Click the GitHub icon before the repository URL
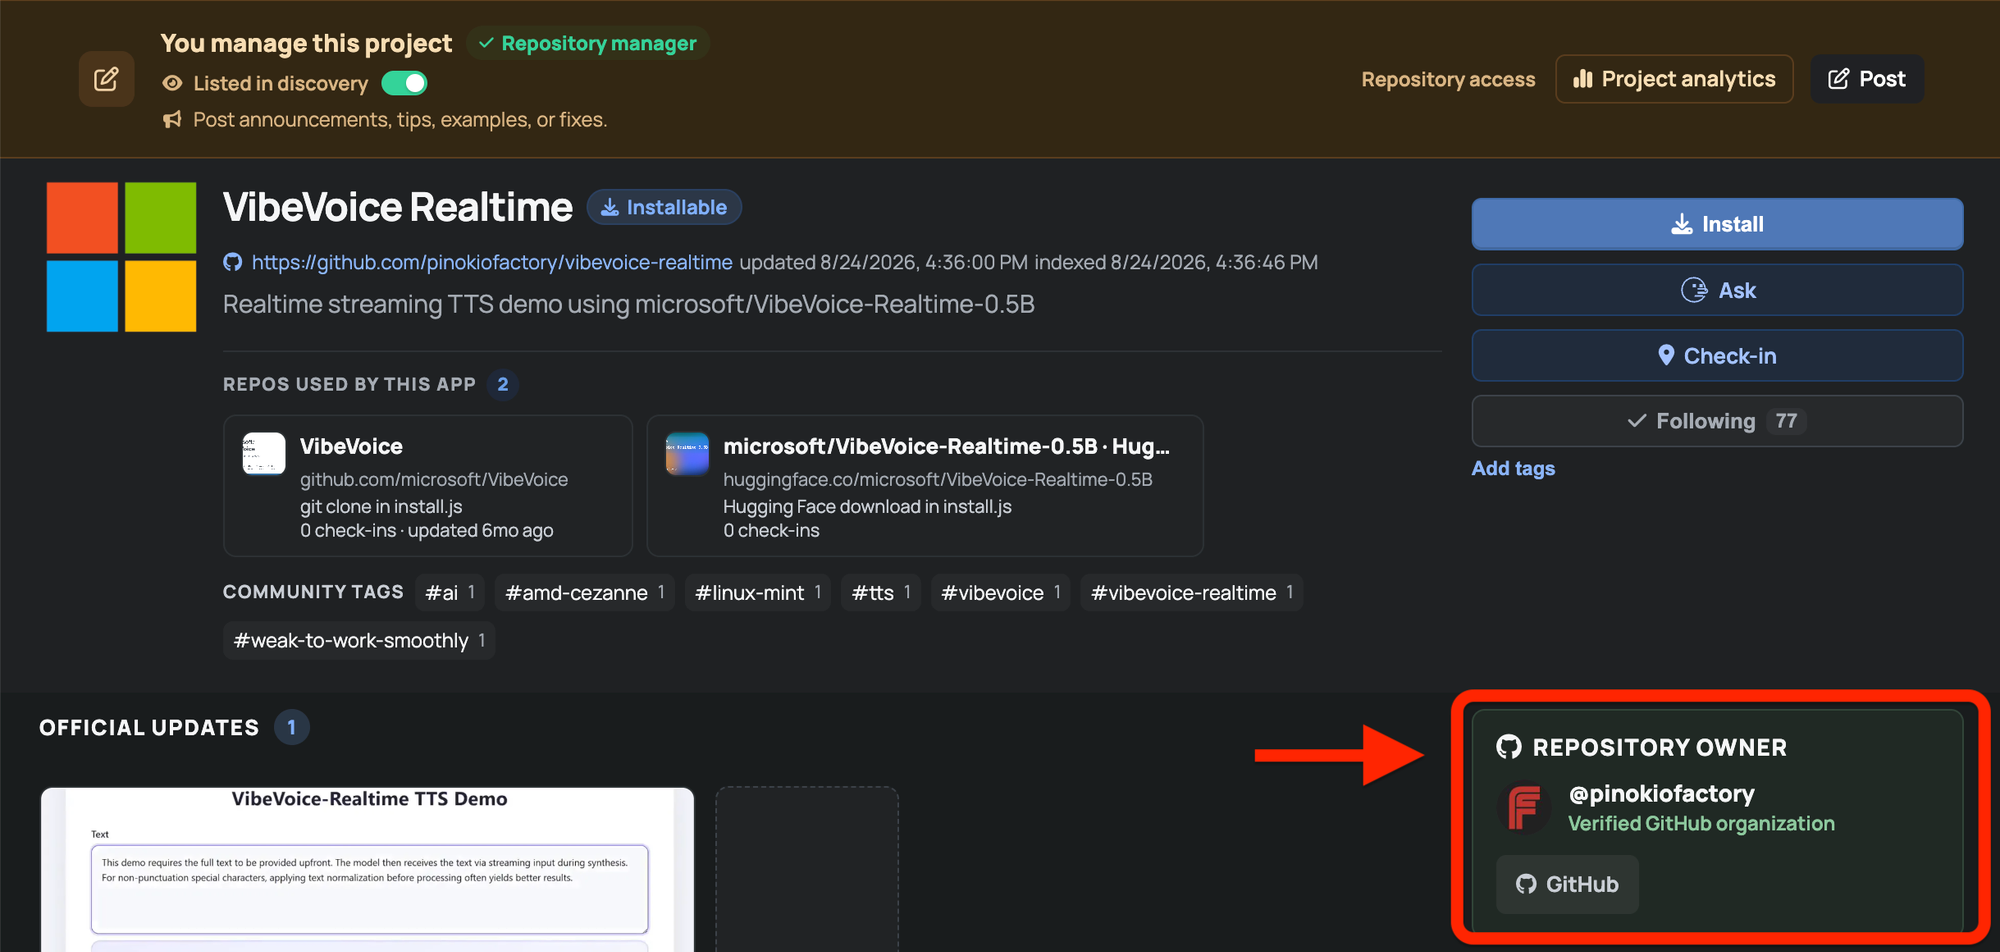Image resolution: width=2000 pixels, height=952 pixels. (233, 262)
